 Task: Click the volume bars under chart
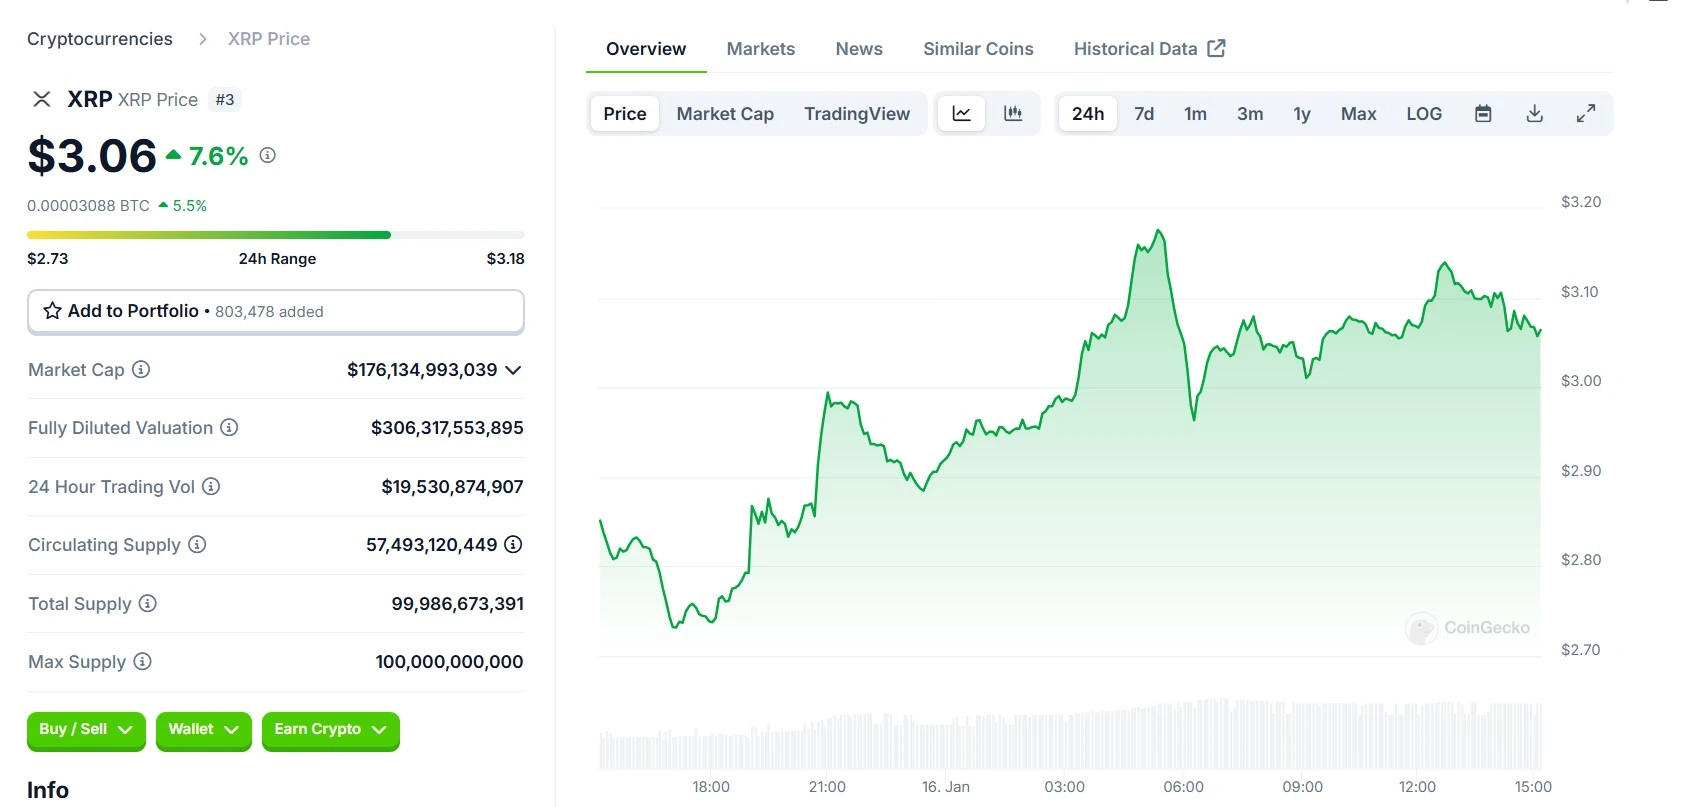(1070, 736)
